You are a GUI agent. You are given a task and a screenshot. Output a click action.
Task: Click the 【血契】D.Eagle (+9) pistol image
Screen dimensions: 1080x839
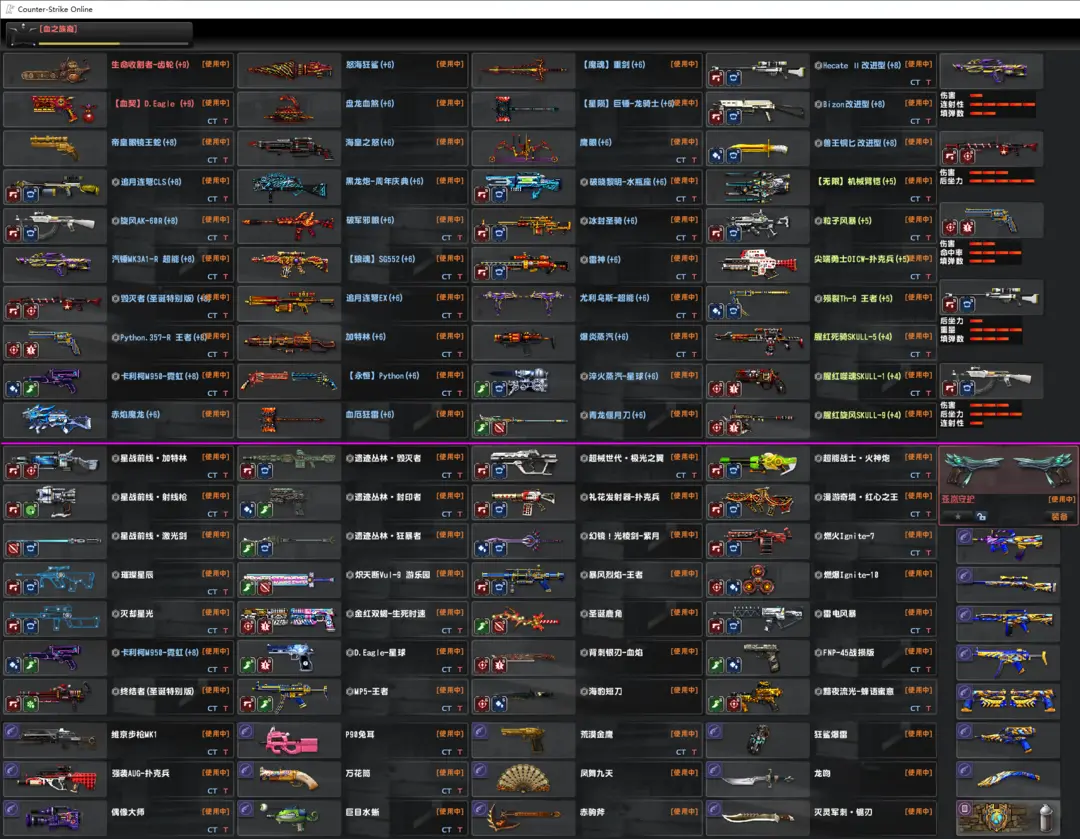(x=62, y=109)
